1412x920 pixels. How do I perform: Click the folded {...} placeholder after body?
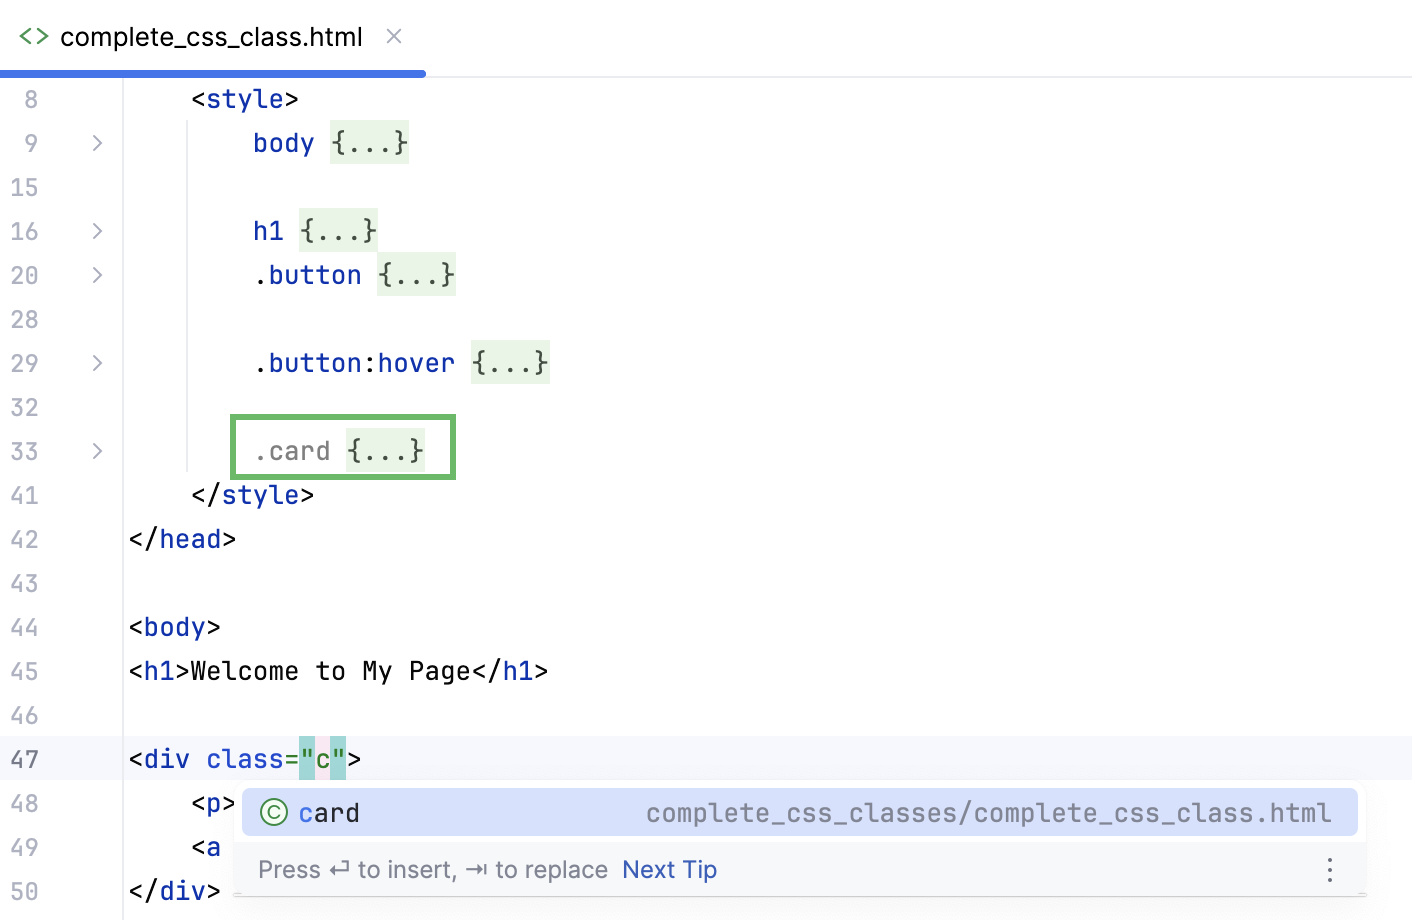[x=369, y=143]
